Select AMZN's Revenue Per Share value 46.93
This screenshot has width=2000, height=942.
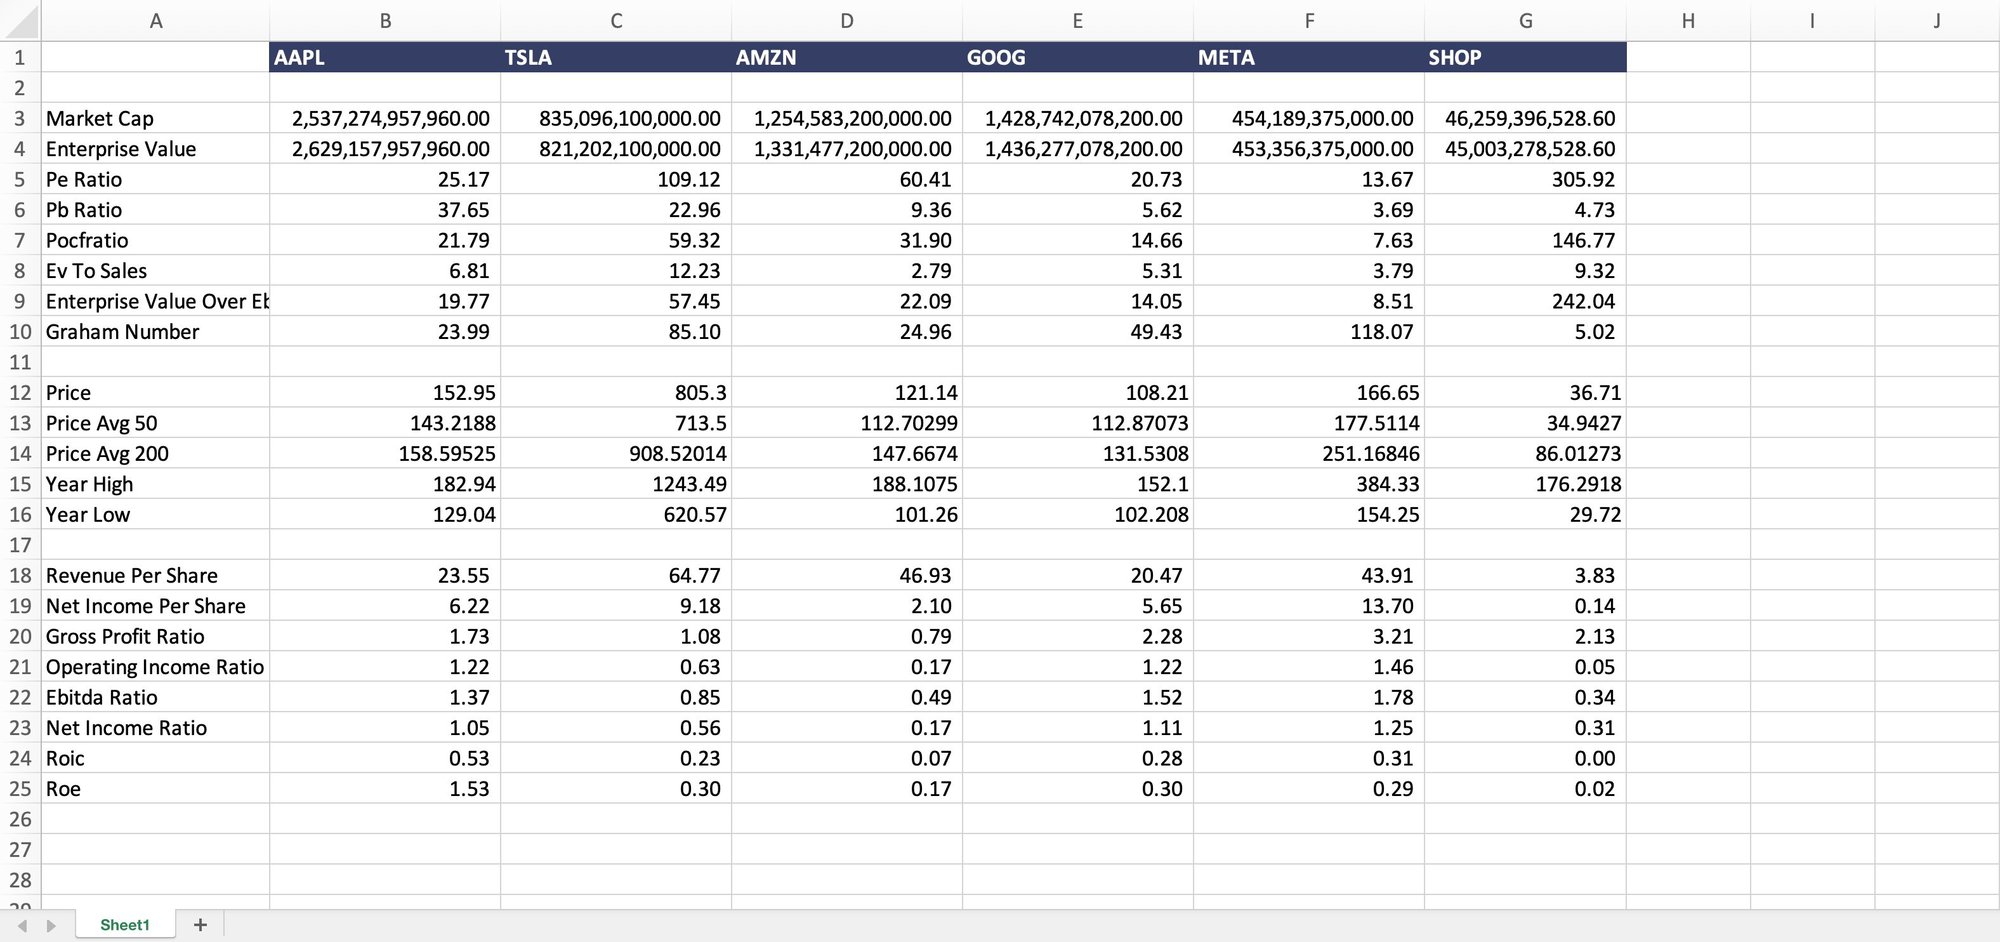coord(846,575)
